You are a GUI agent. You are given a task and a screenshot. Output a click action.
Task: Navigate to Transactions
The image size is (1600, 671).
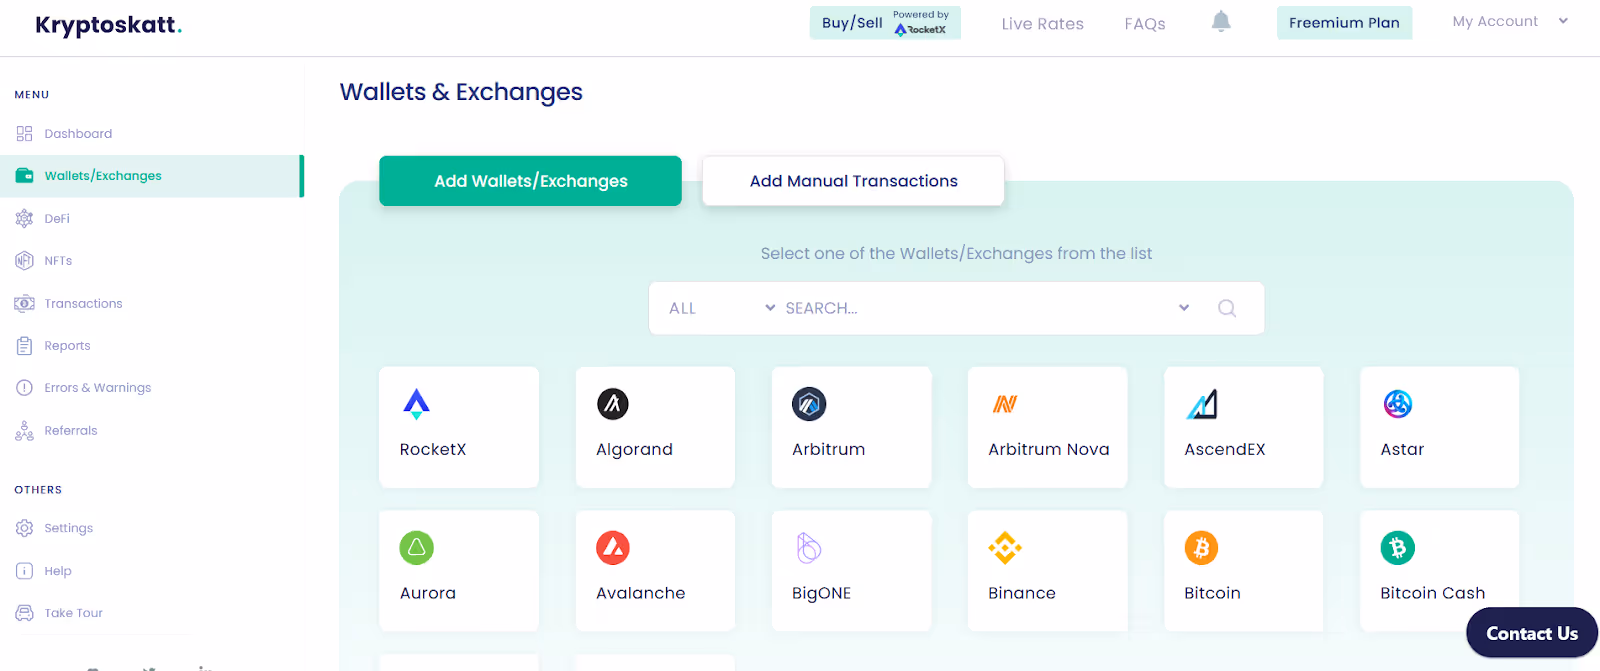pyautogui.click(x=83, y=303)
